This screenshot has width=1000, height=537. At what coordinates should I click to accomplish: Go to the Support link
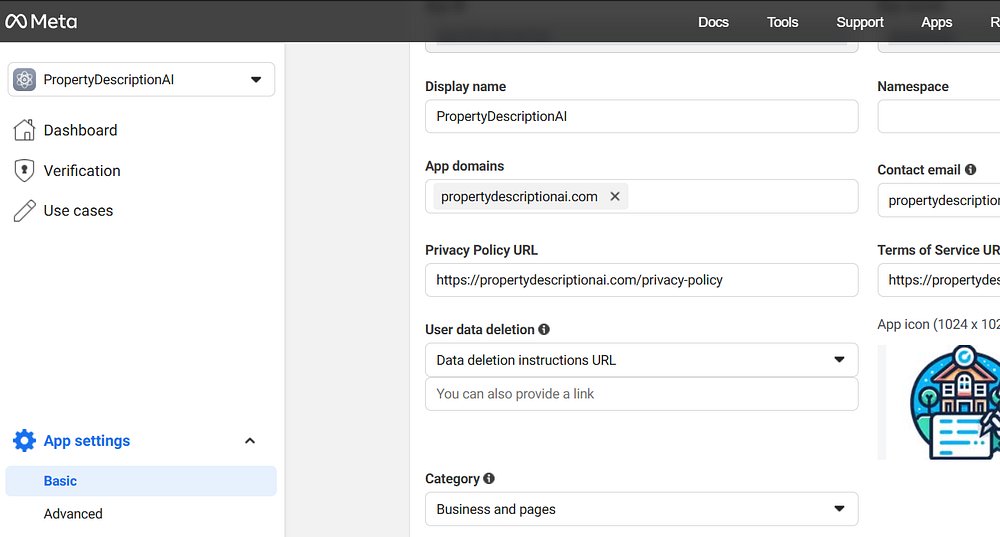point(860,22)
